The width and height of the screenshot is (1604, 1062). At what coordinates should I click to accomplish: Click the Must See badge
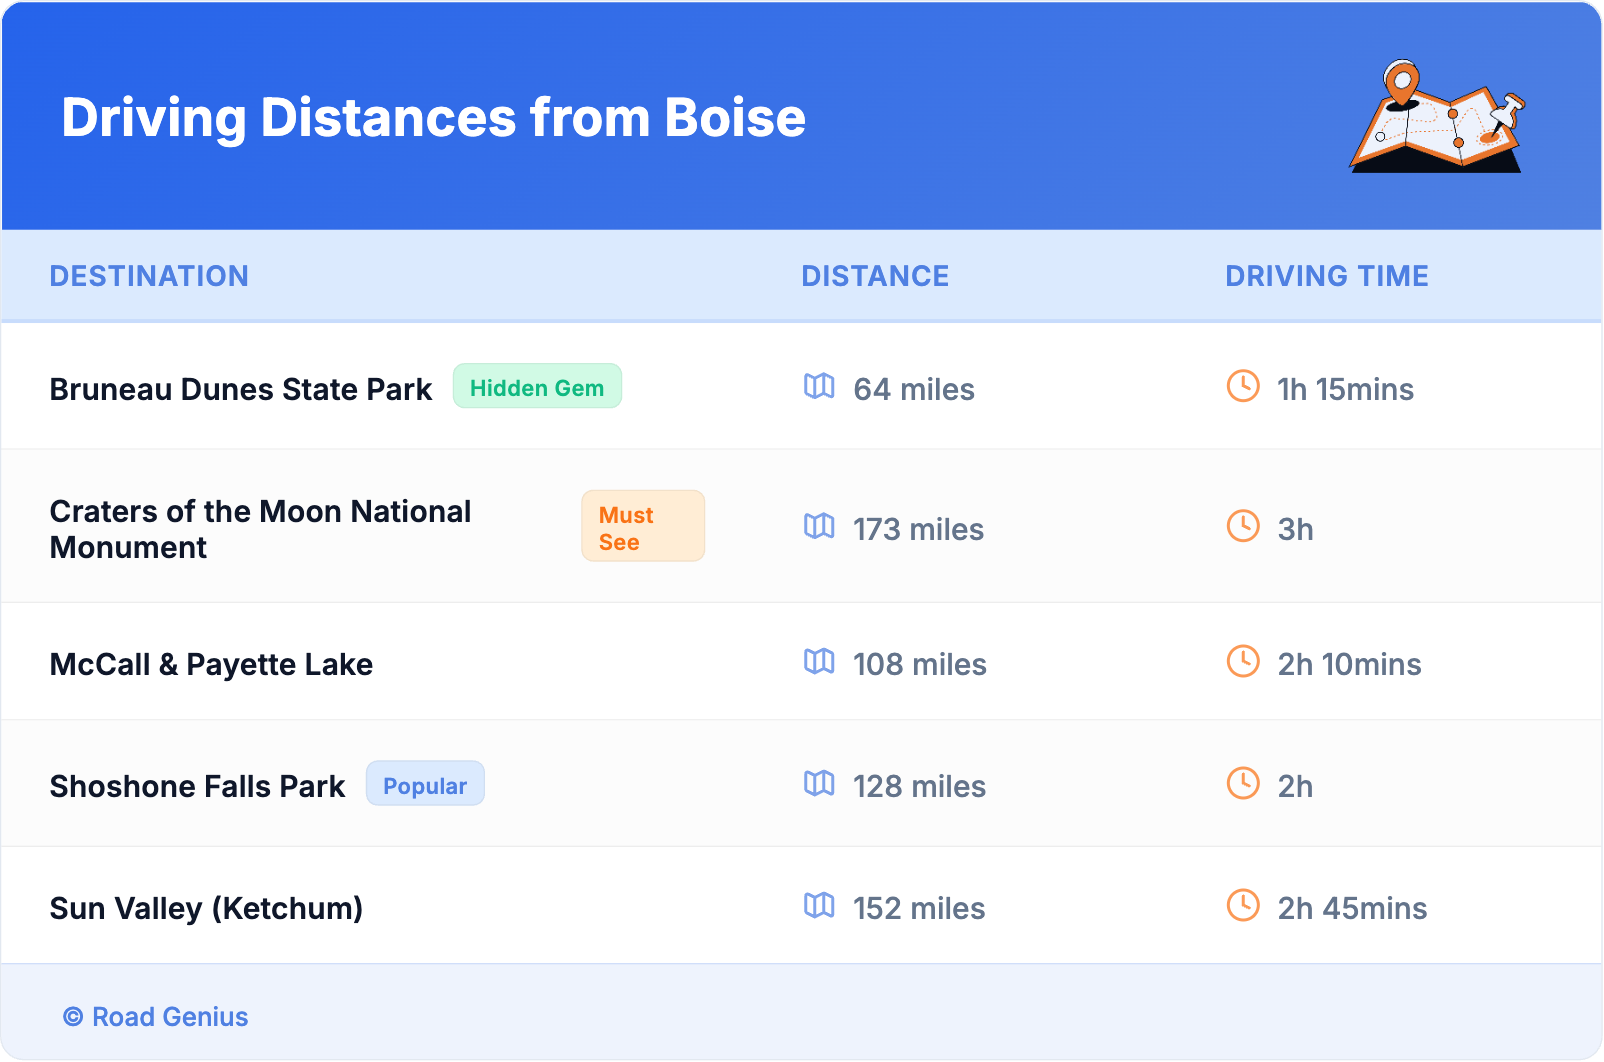click(643, 527)
